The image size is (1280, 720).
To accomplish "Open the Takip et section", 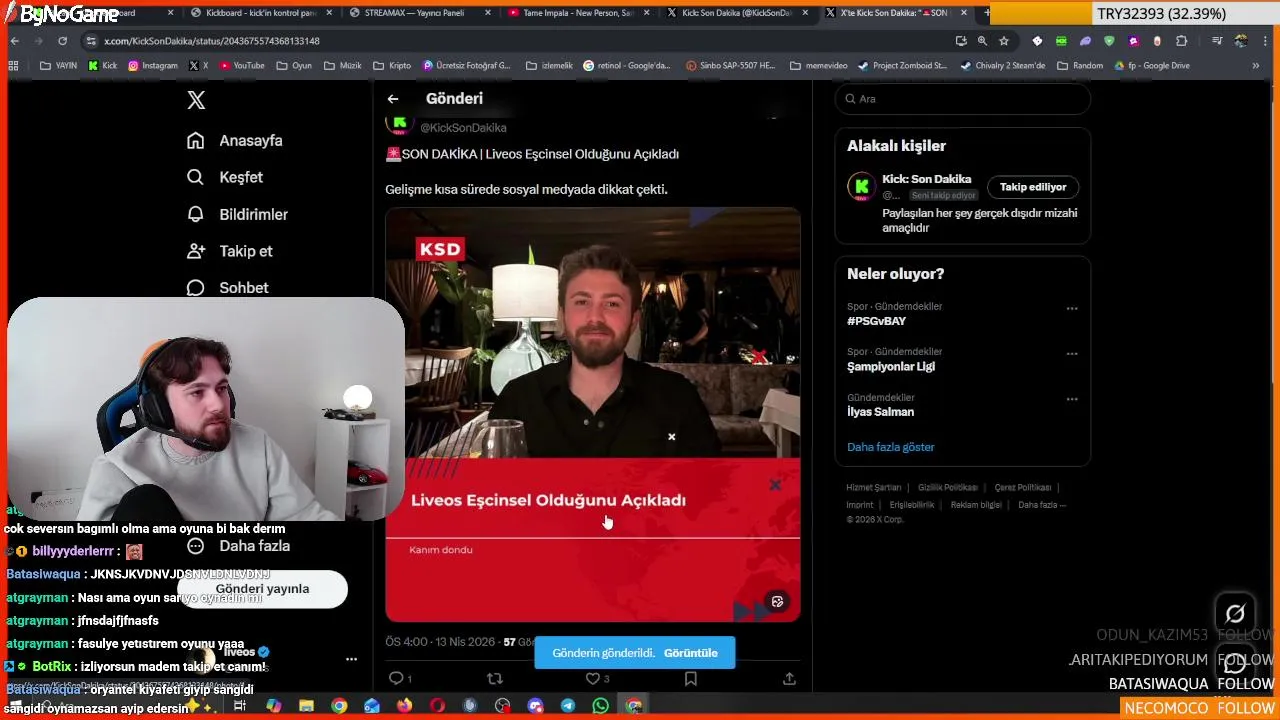I will (x=230, y=251).
